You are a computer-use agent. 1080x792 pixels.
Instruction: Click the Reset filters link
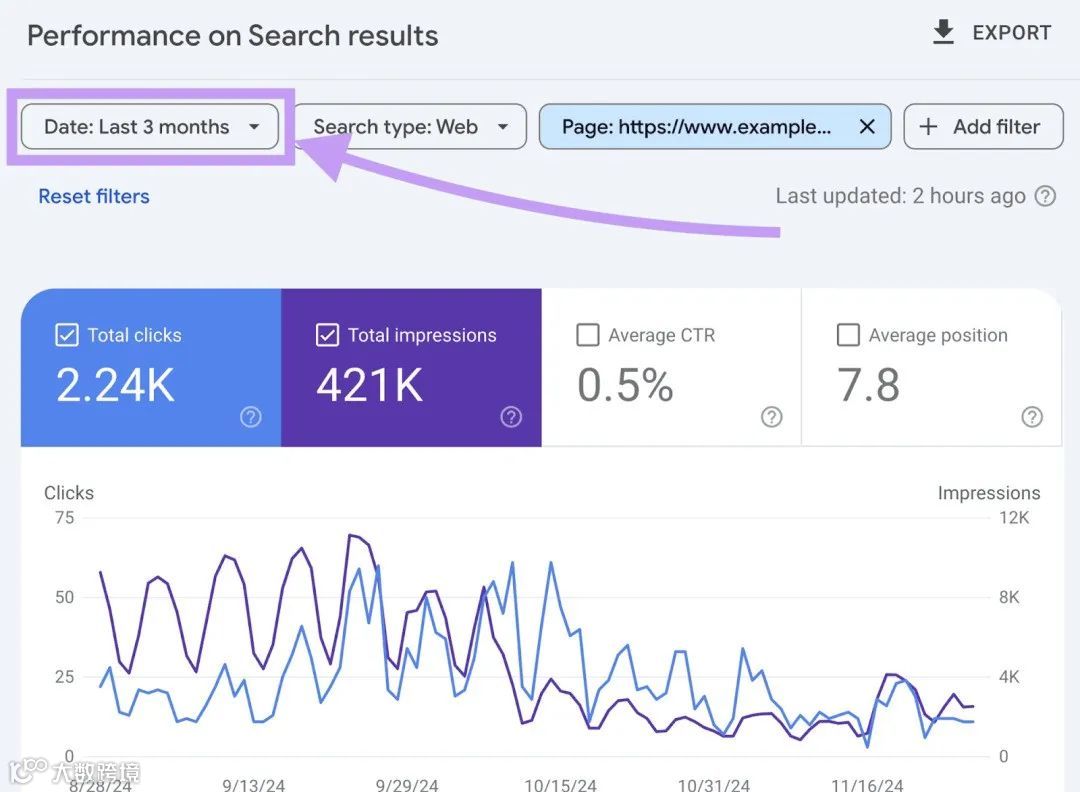pyautogui.click(x=94, y=196)
